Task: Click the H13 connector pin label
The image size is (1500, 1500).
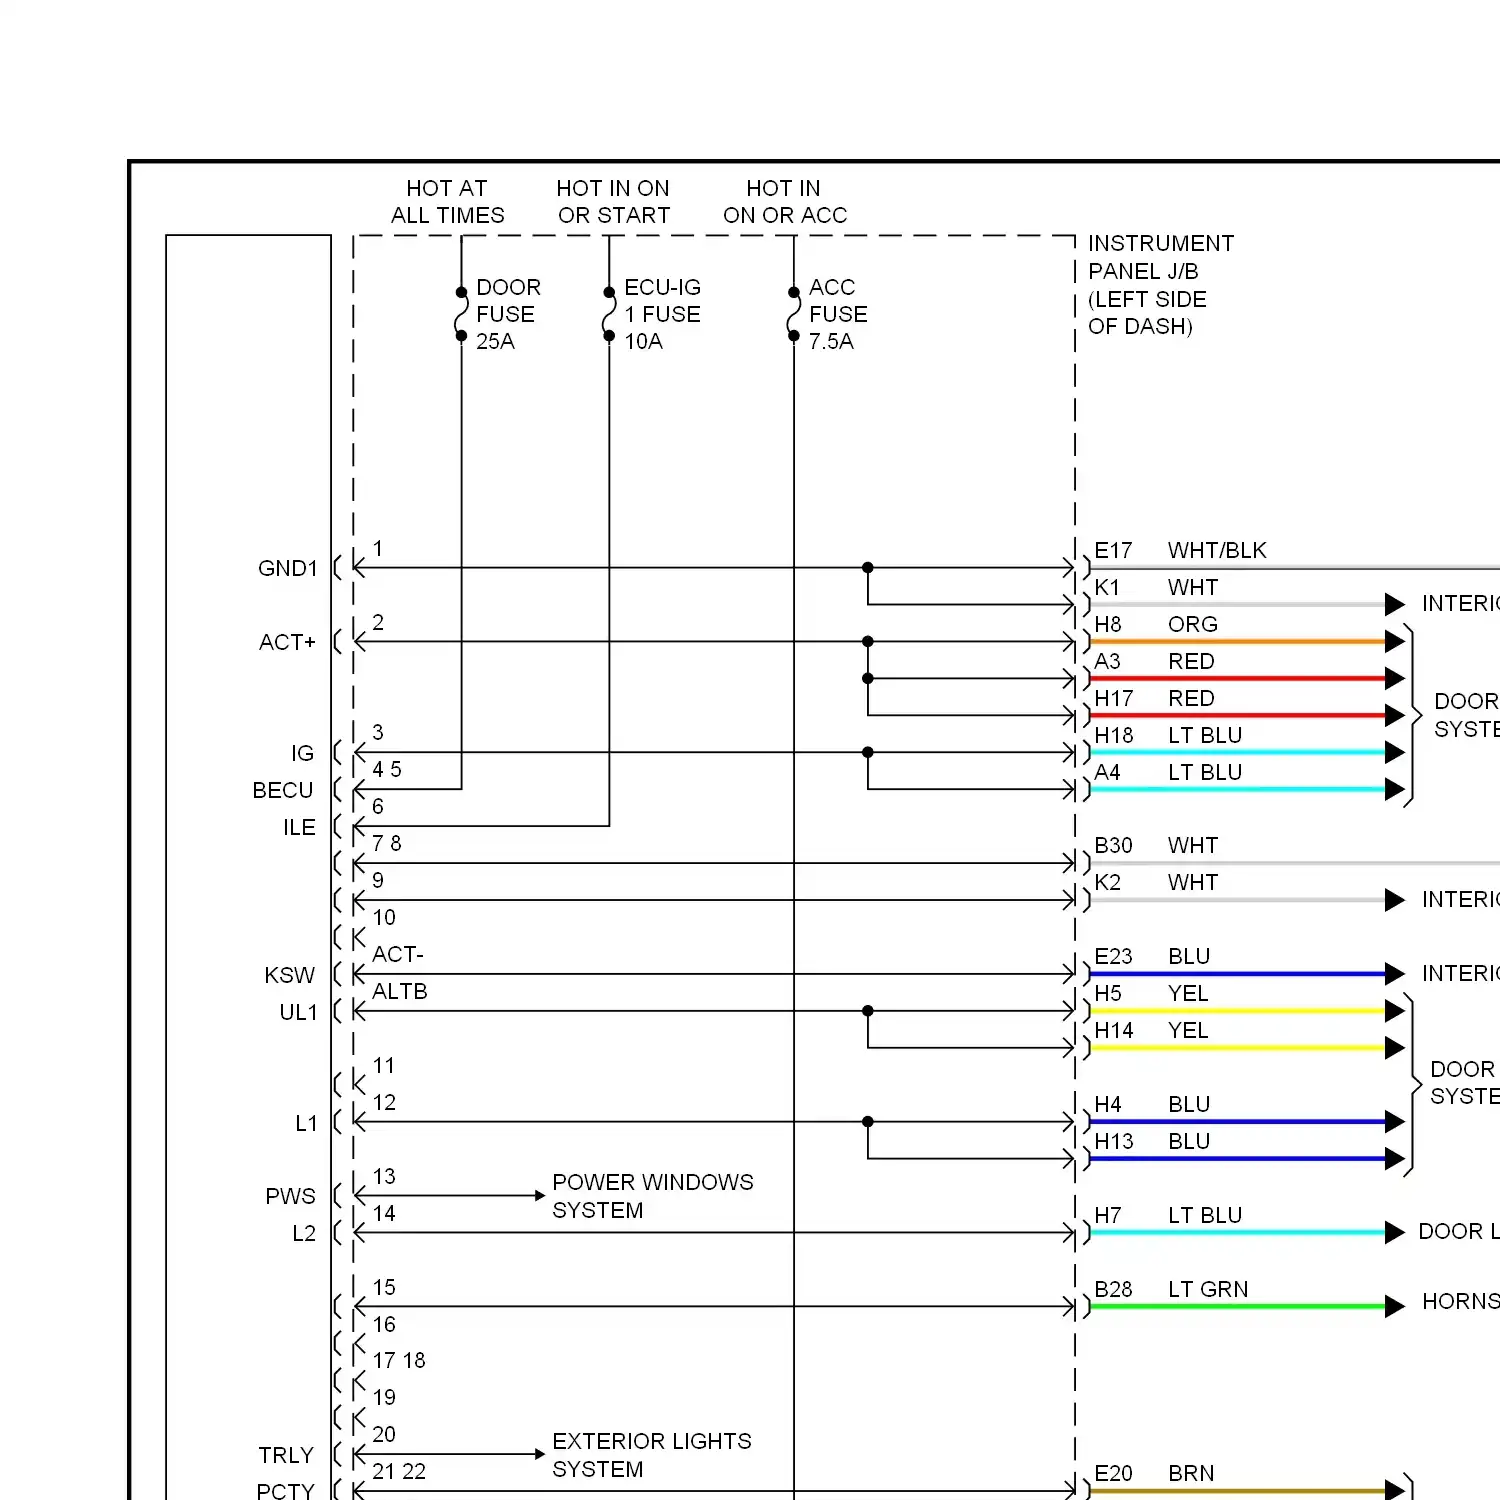Action: pyautogui.click(x=1114, y=1141)
